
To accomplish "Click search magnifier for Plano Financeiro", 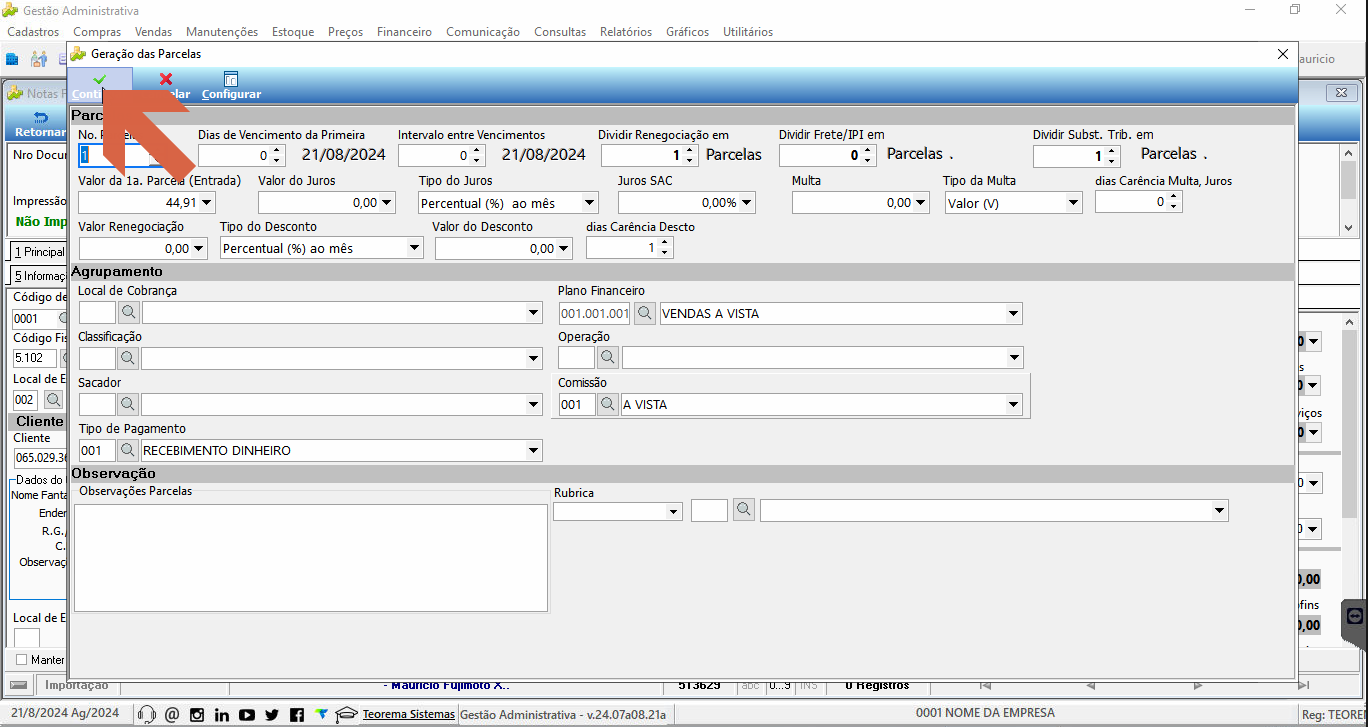I will click(646, 313).
